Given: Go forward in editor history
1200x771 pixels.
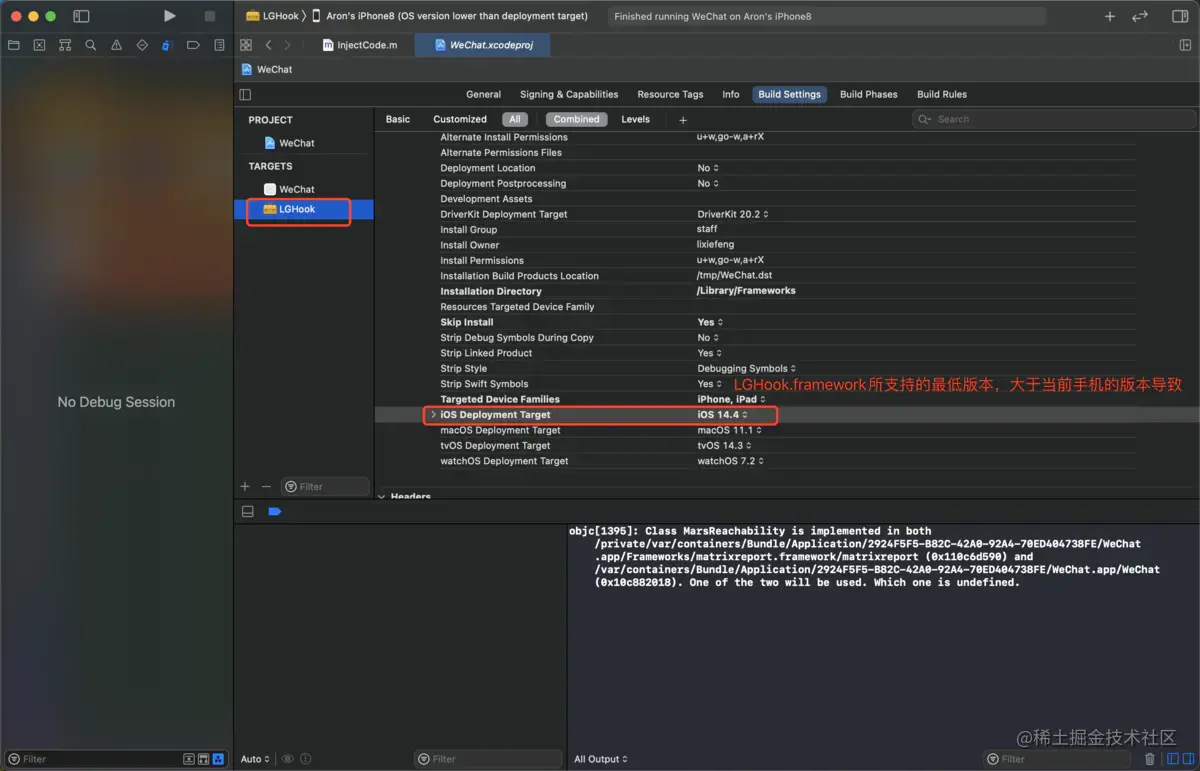Looking at the screenshot, I should coord(288,45).
